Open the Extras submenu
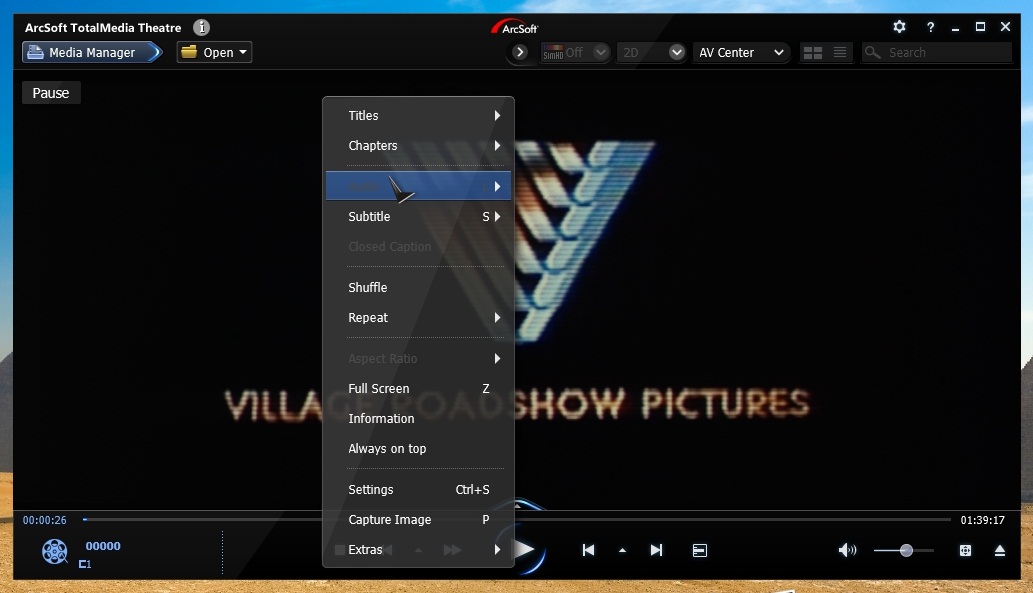1033x593 pixels. pos(418,550)
